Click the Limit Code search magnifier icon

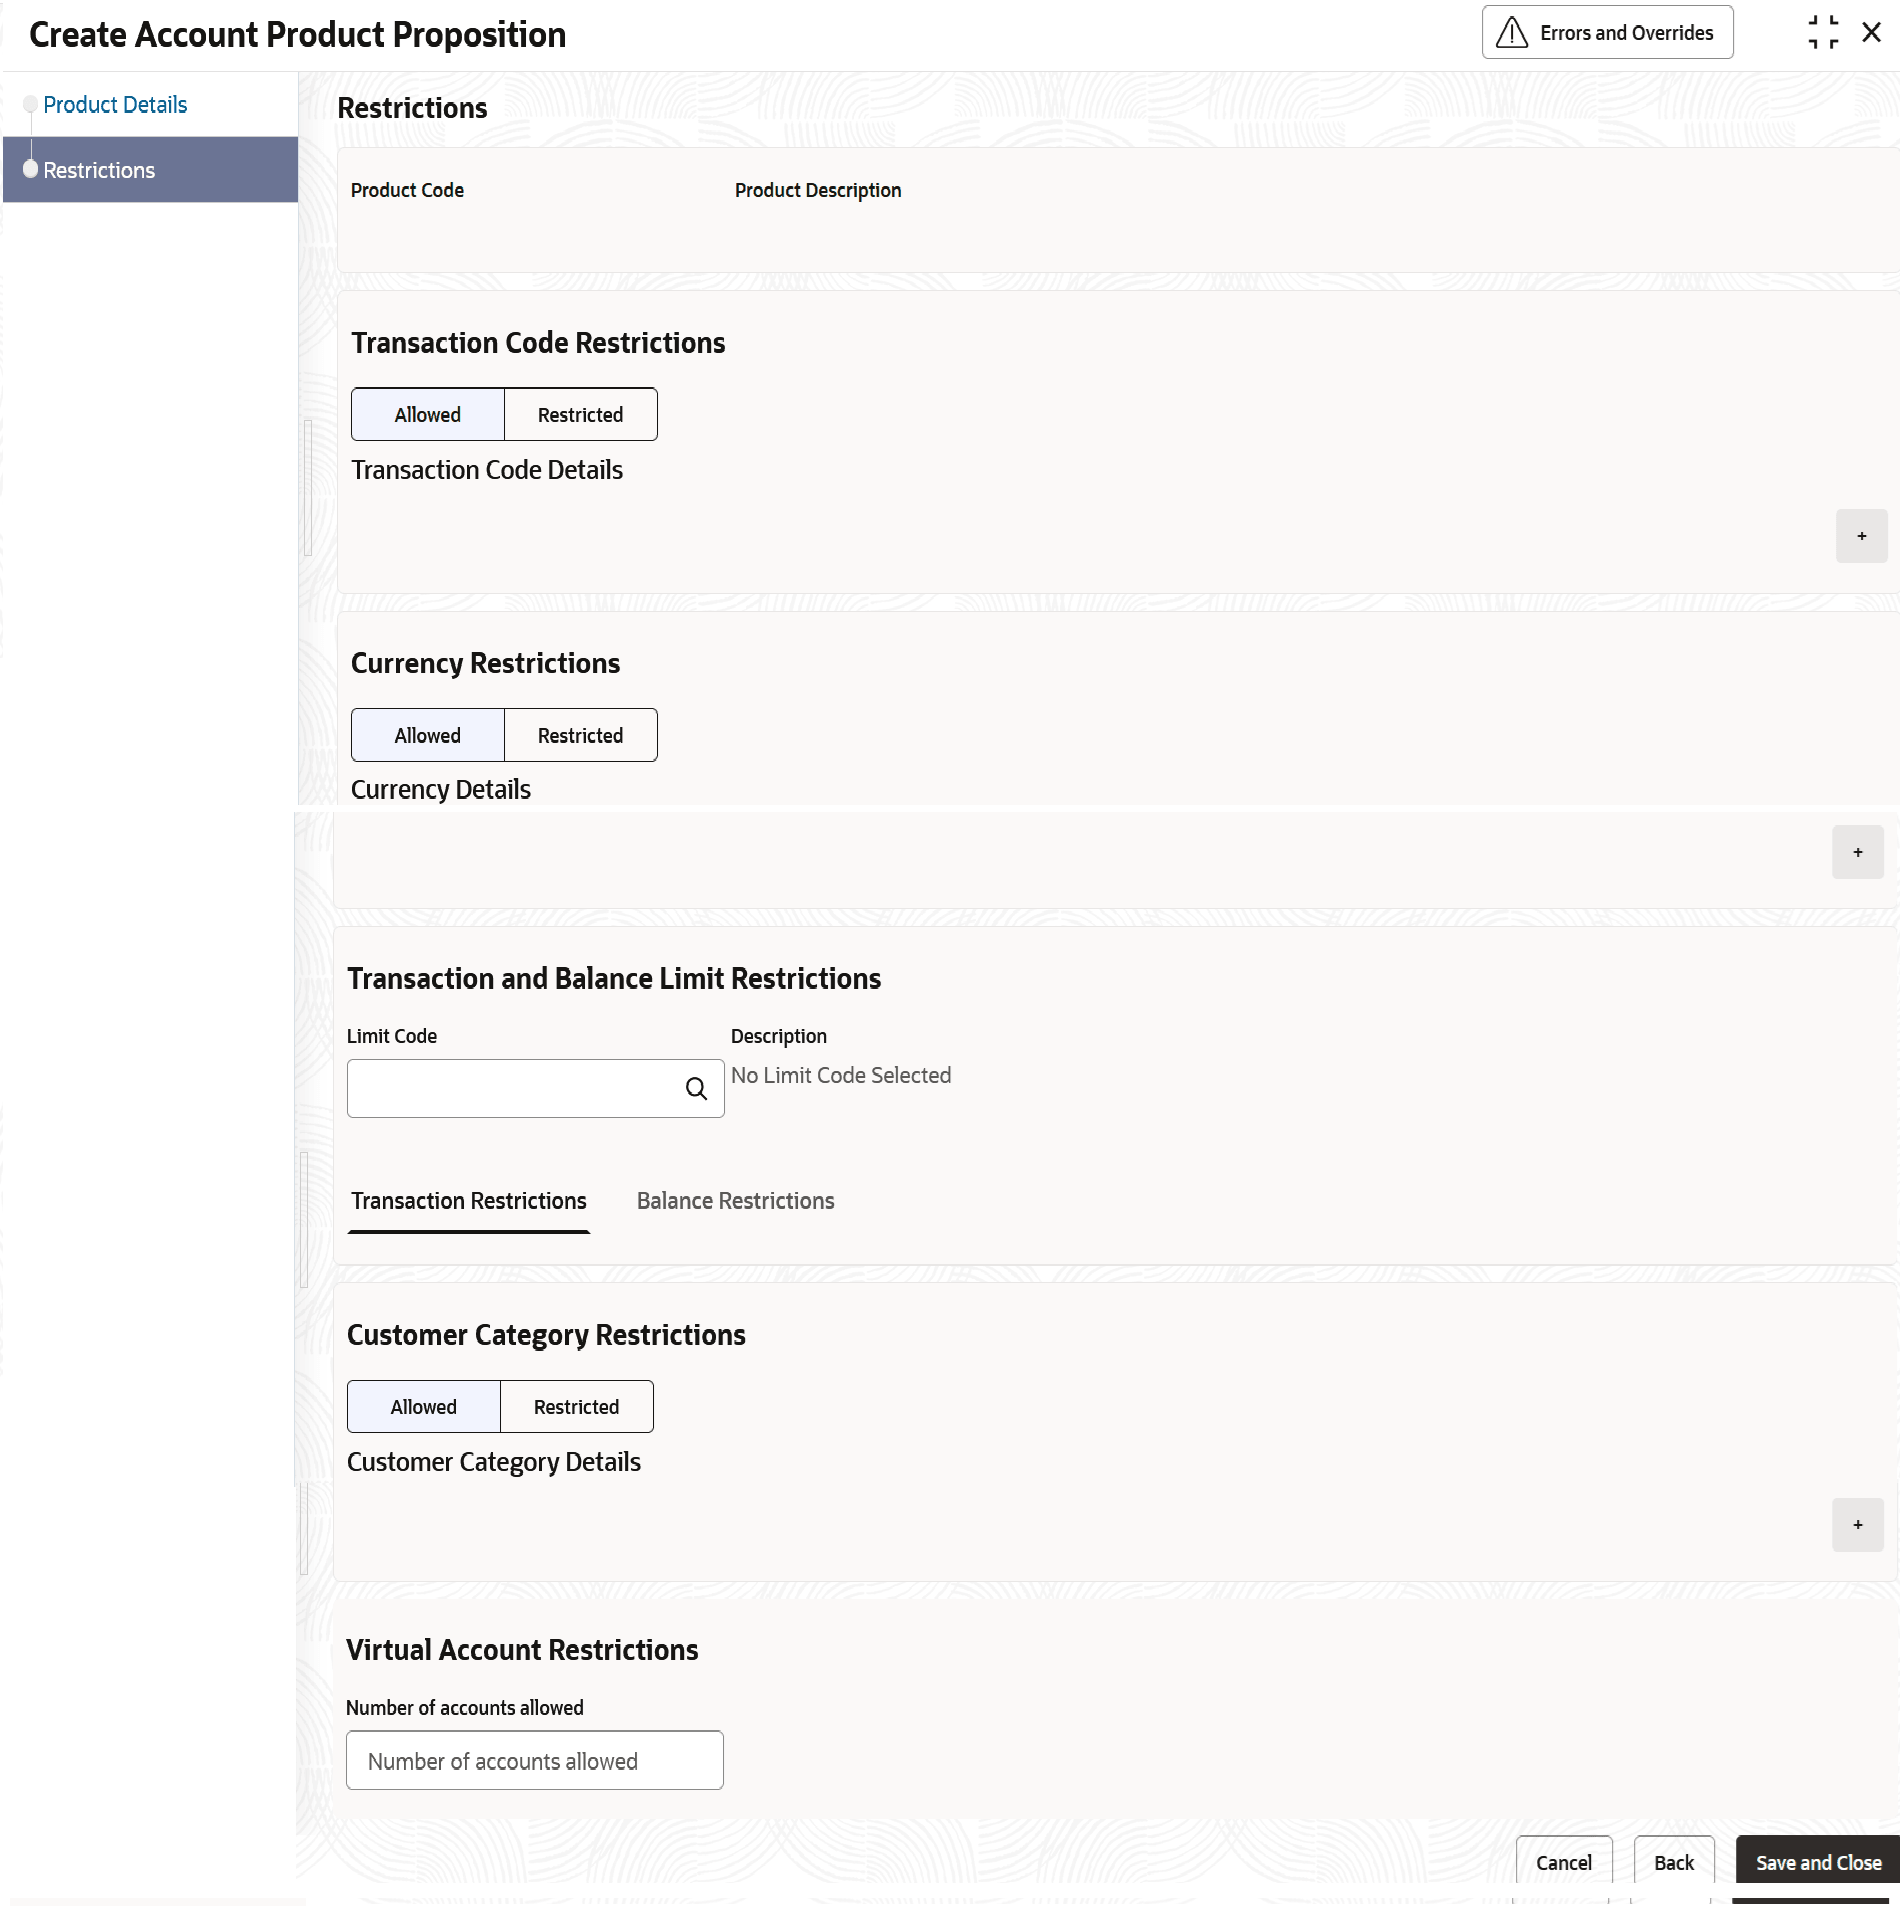tap(696, 1088)
